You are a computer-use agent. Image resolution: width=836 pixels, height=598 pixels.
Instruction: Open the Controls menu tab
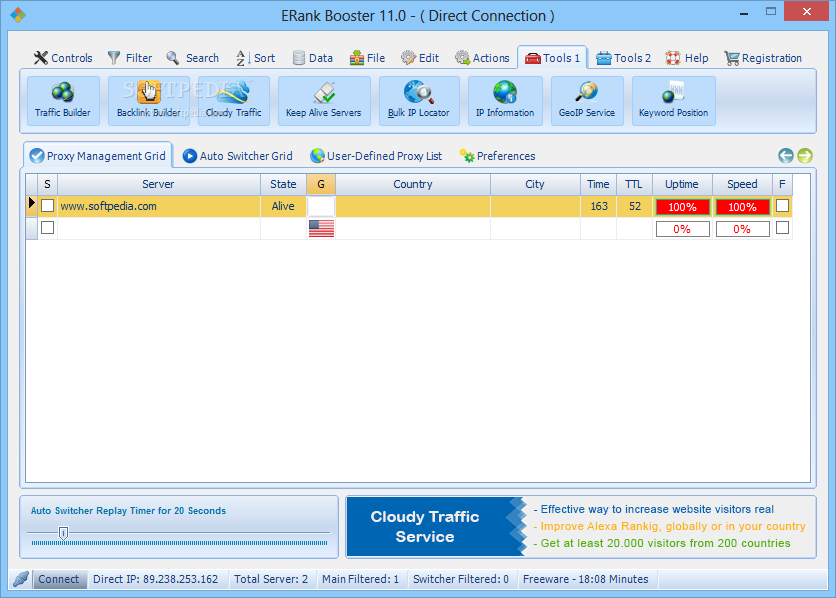click(63, 58)
